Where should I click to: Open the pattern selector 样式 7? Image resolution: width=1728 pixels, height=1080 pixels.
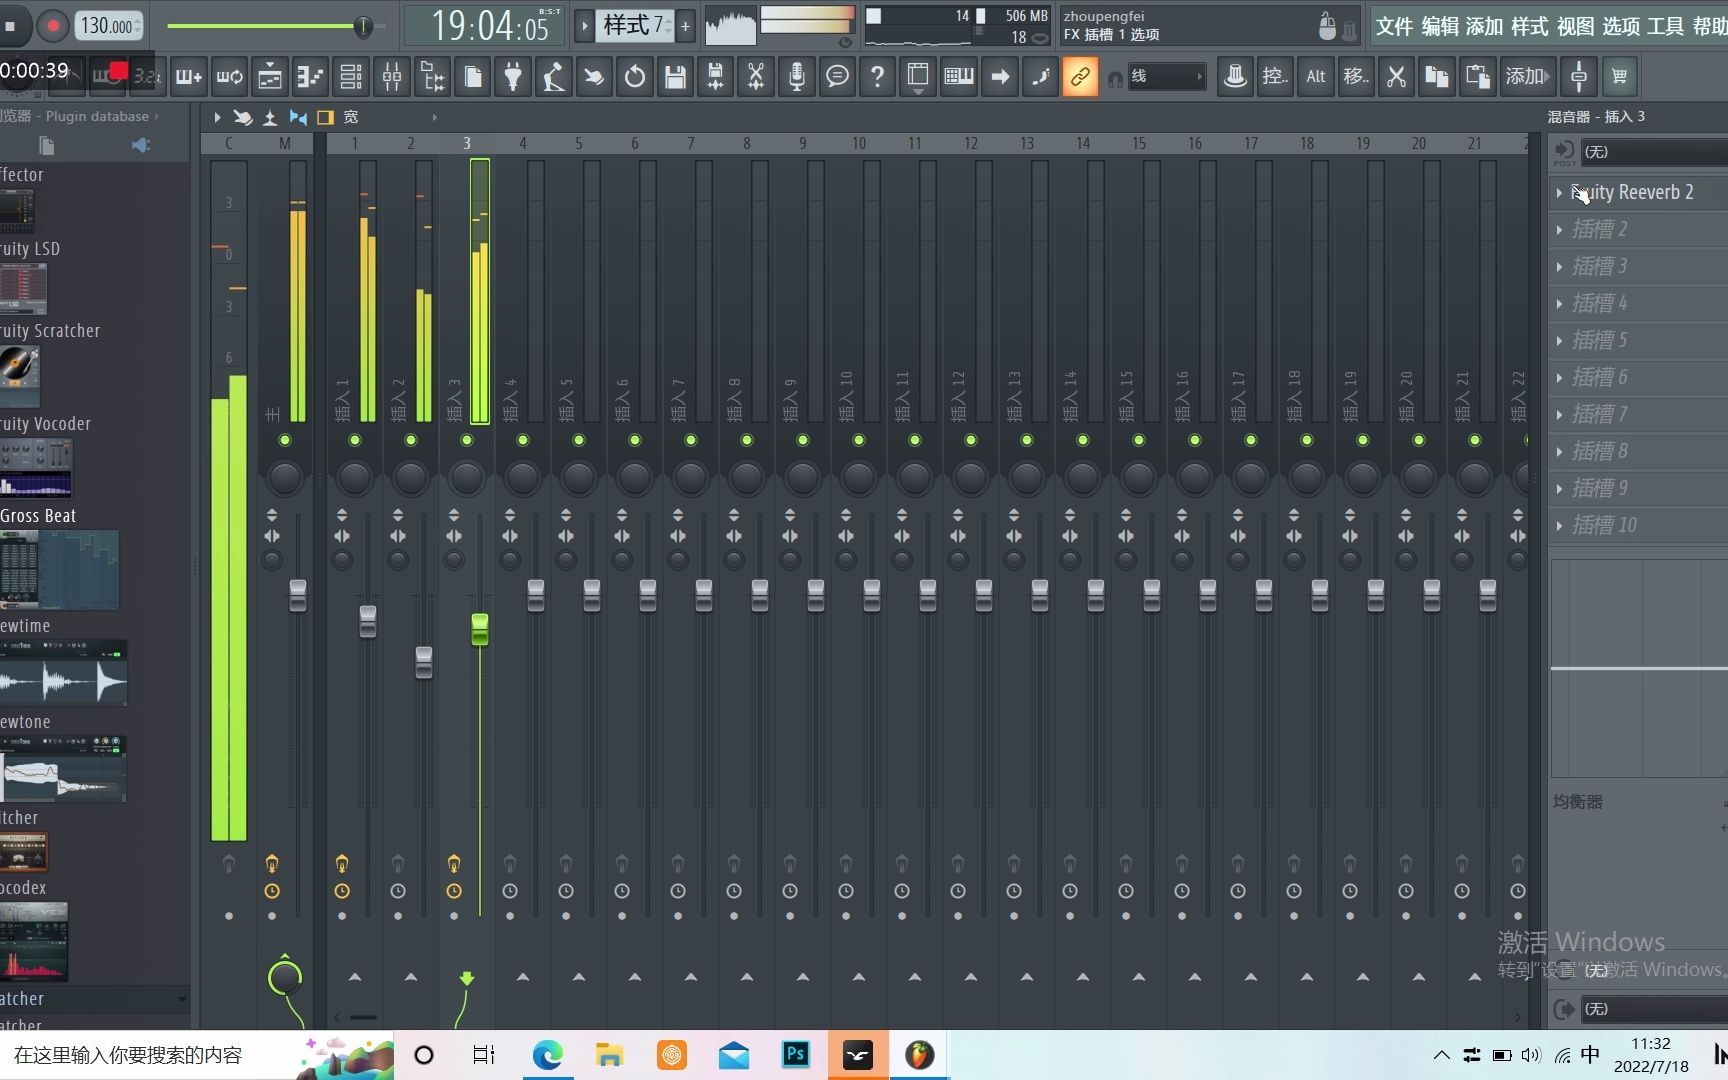[634, 26]
